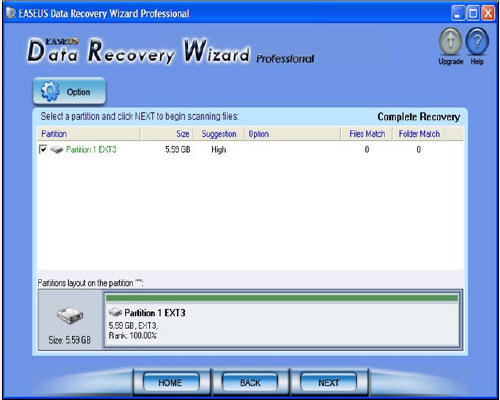Screen dimensions: 500x400
Task: Click the Folder Match column header
Action: point(419,134)
